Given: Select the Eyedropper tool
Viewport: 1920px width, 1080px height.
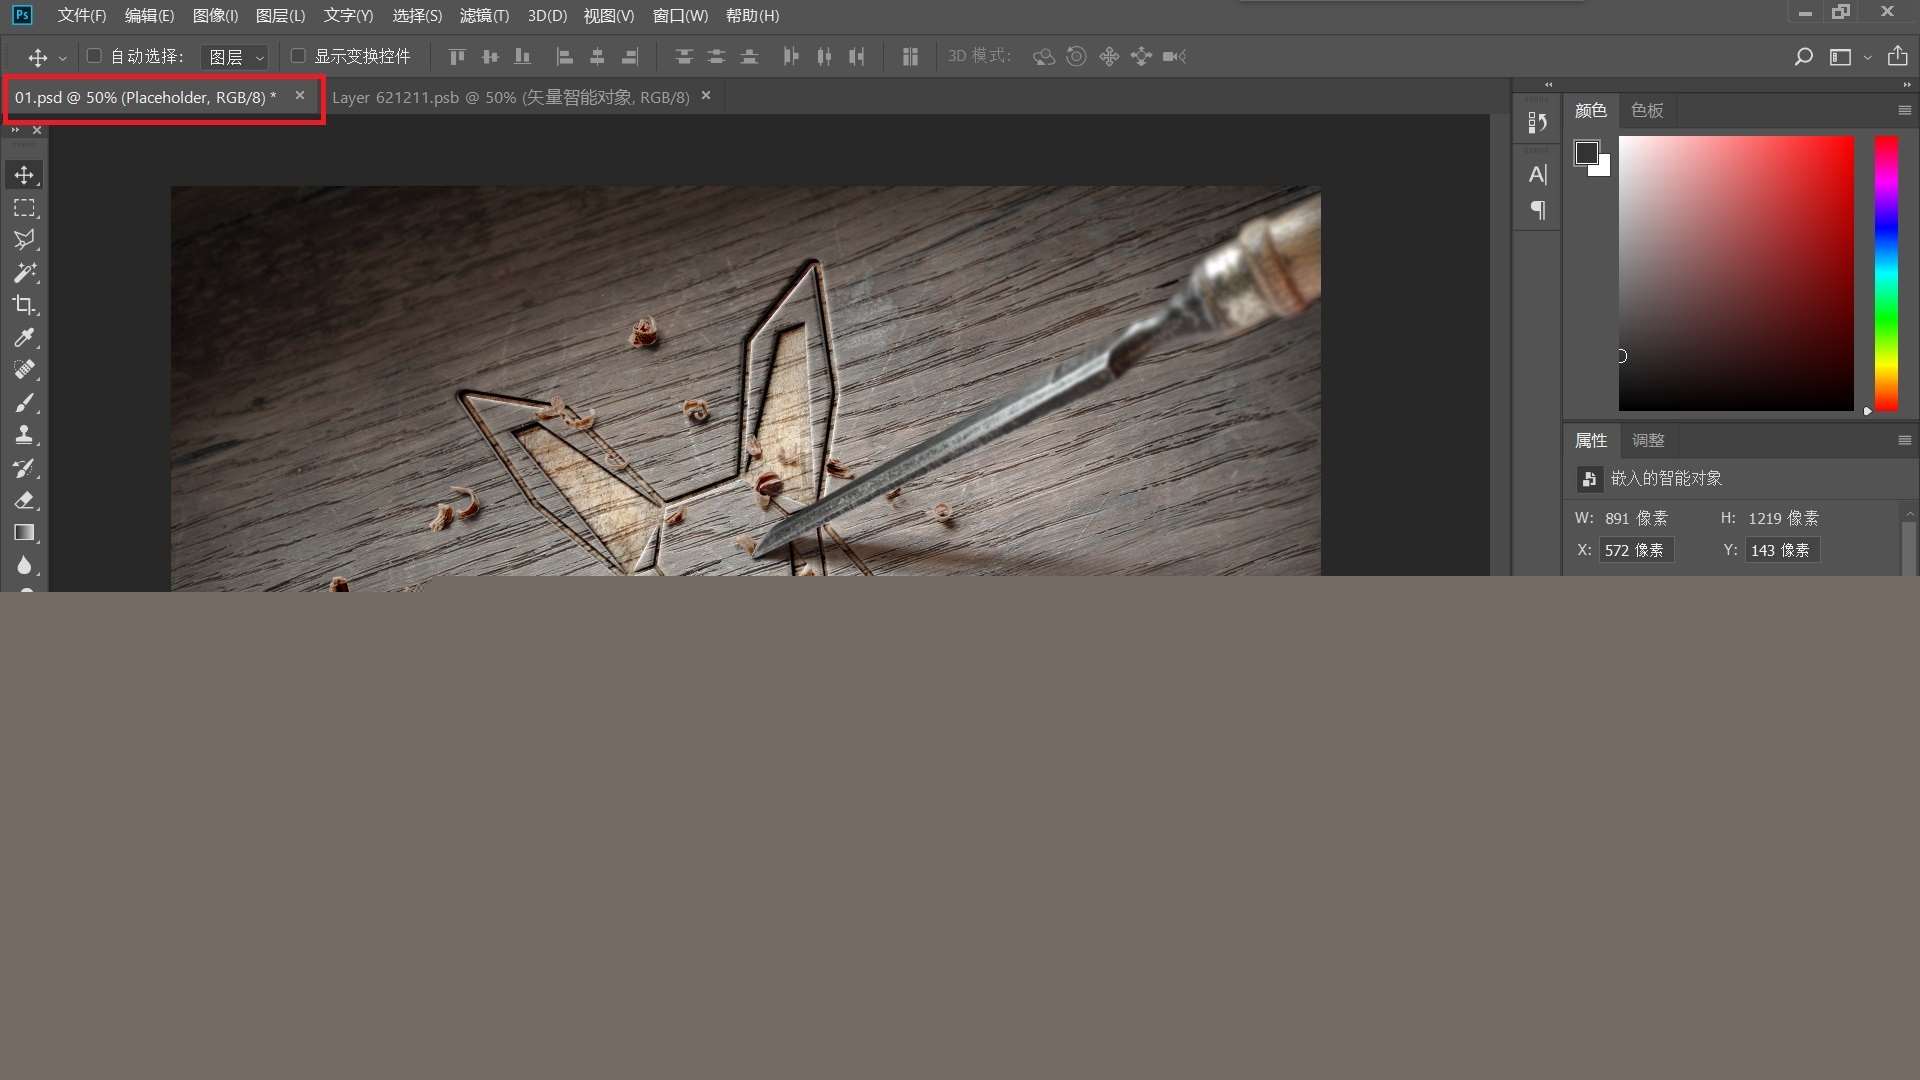Looking at the screenshot, I should pyautogui.click(x=25, y=338).
